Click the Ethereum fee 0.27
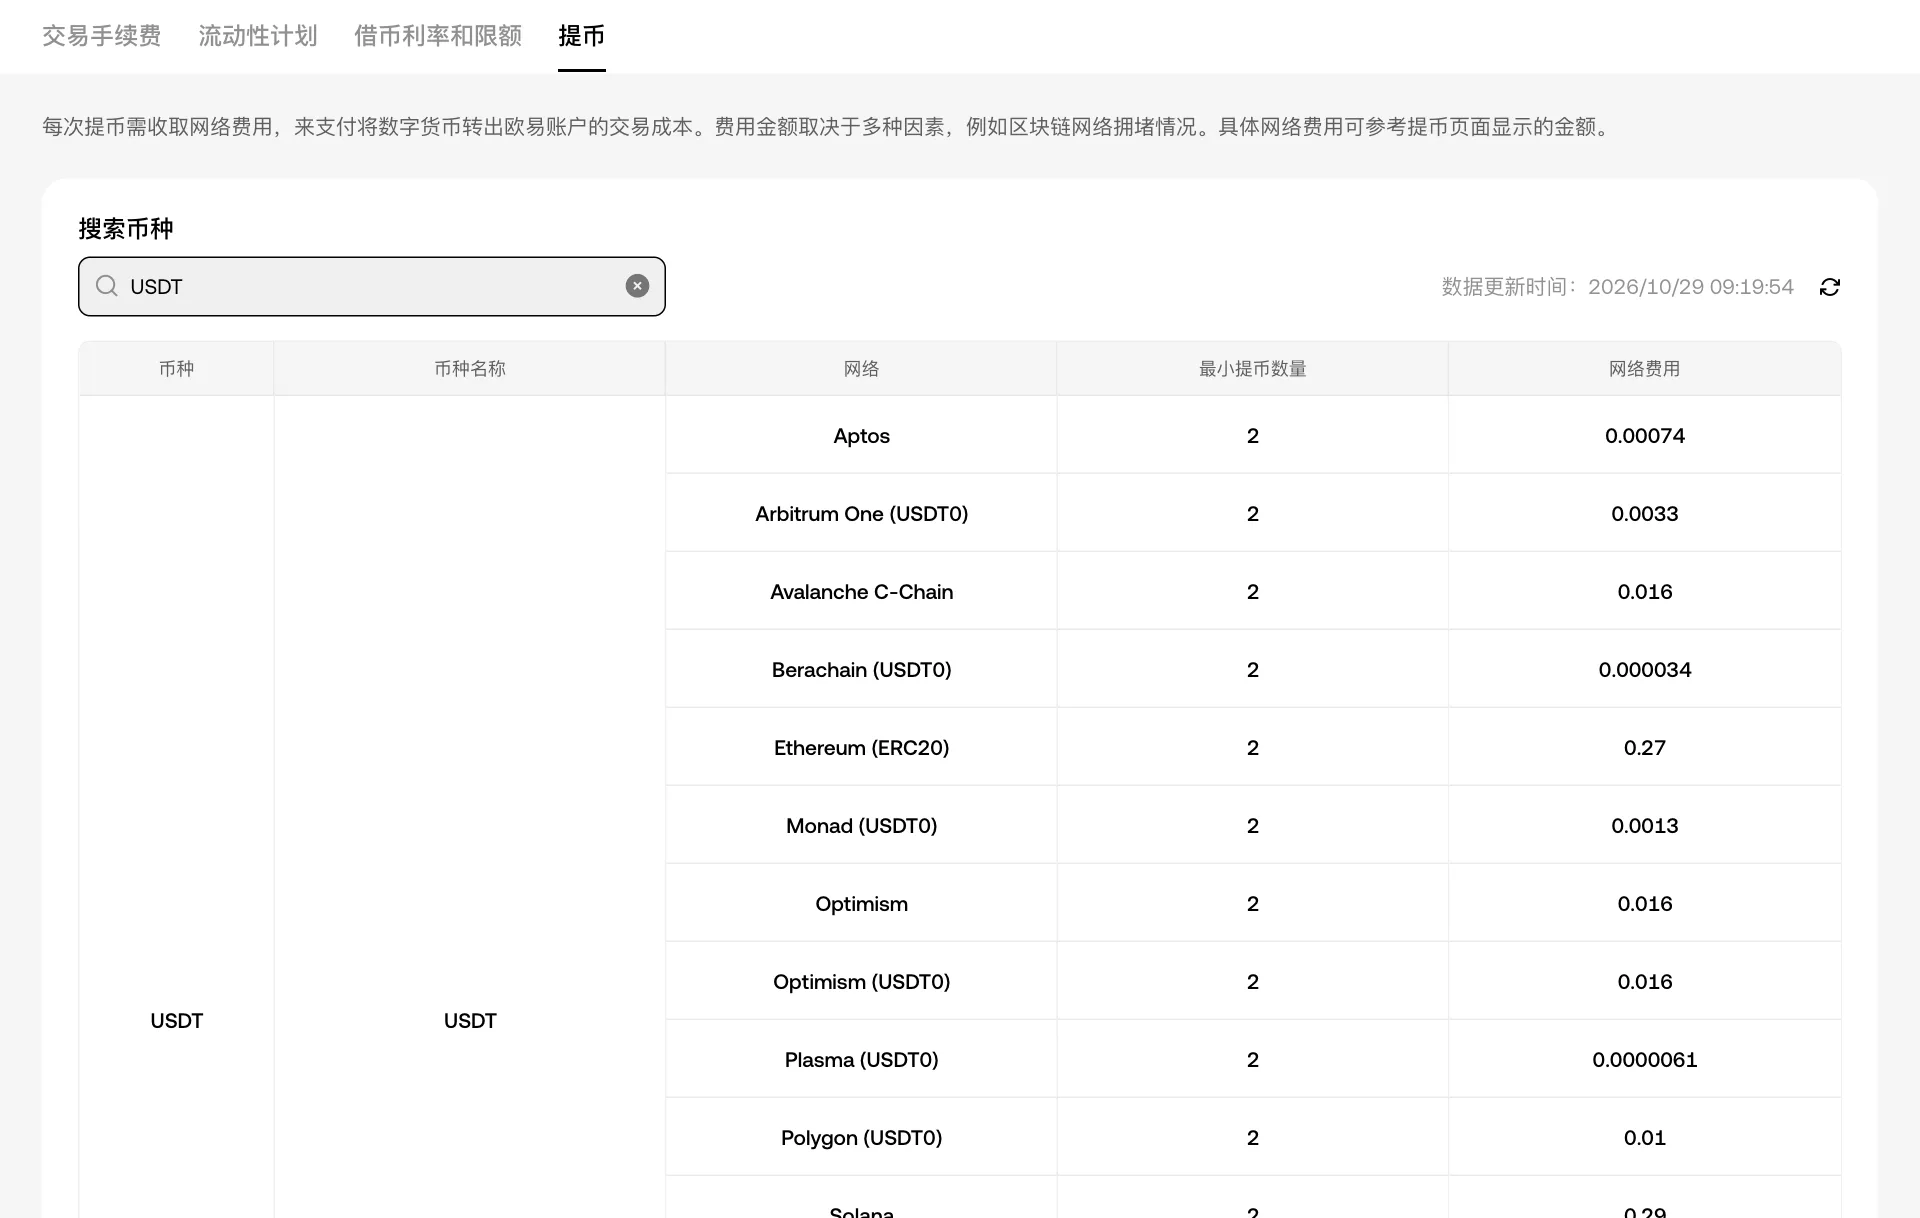The width and height of the screenshot is (1920, 1218). [x=1645, y=747]
